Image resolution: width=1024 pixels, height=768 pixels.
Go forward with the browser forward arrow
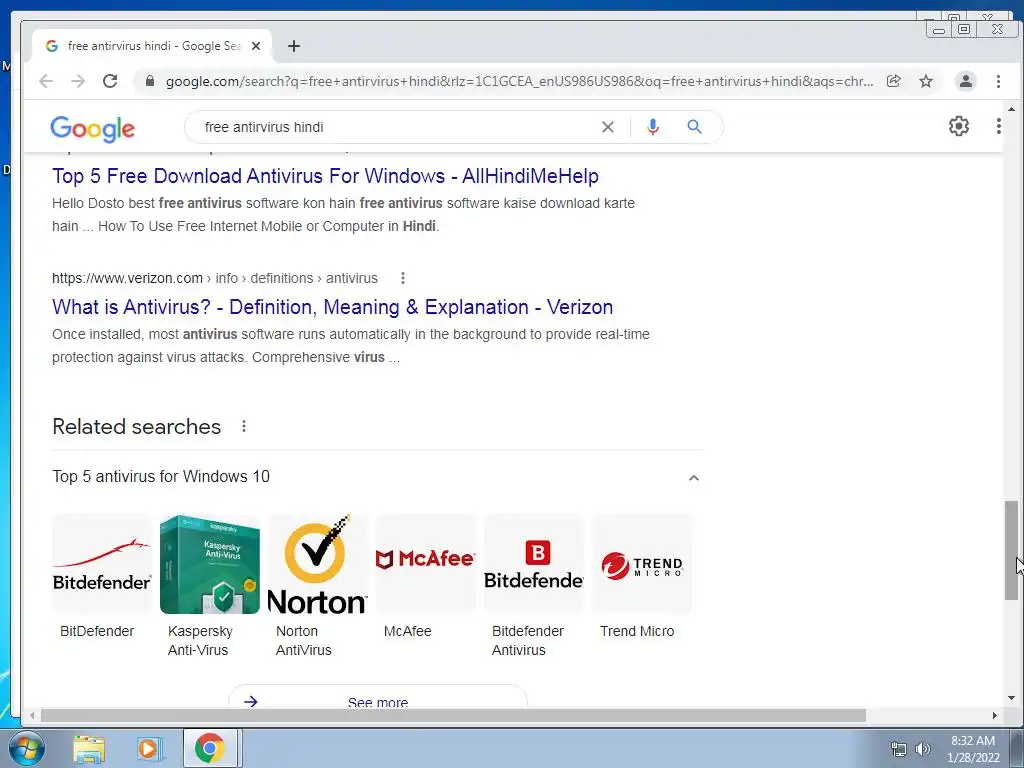[x=78, y=81]
